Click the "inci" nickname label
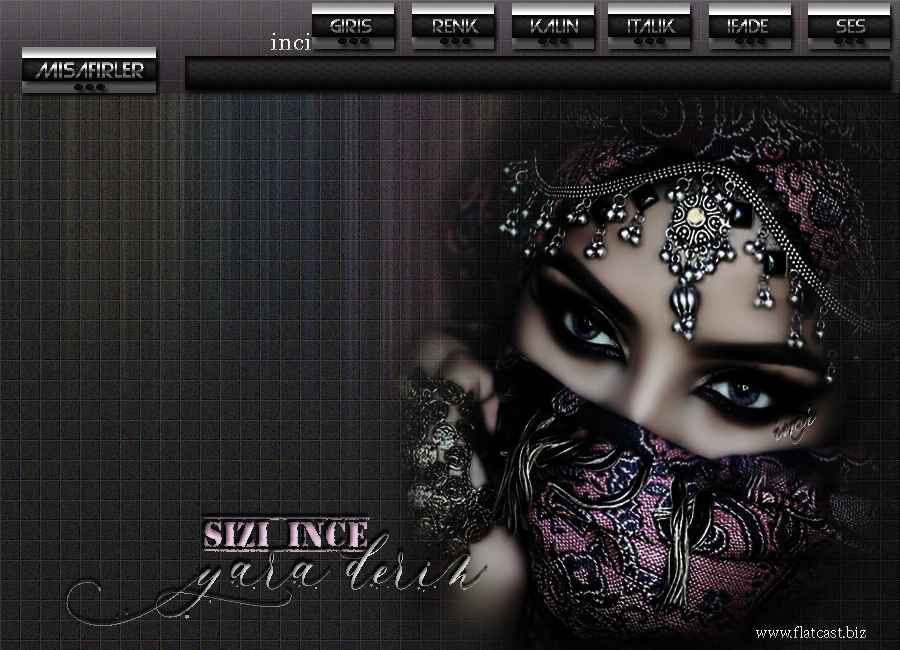 click(290, 44)
